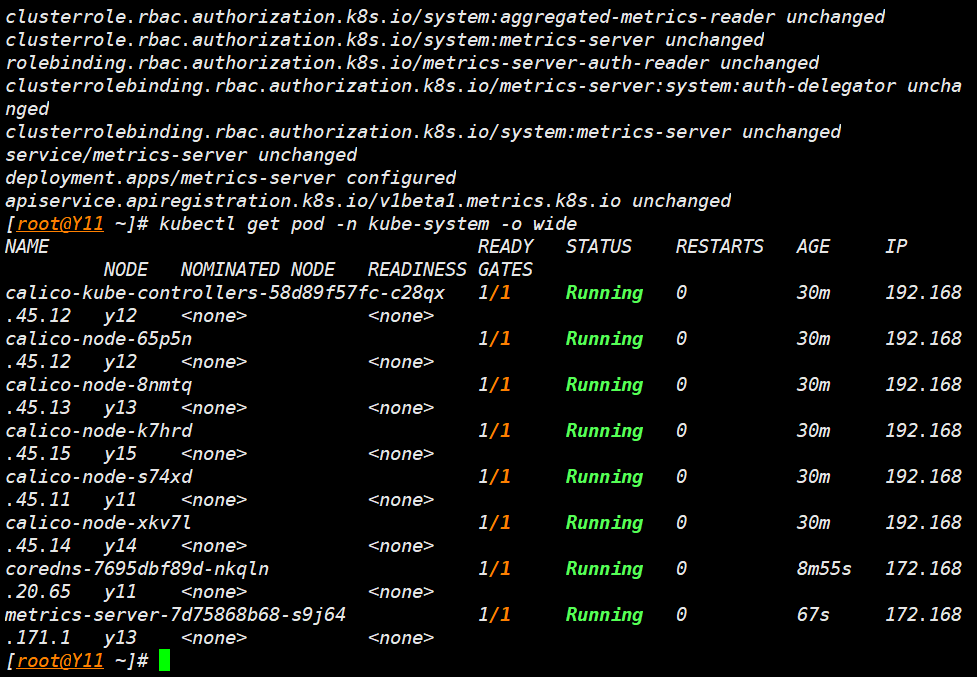Click the Running status of the coredns pod
This screenshot has height=677, width=977.
604,569
